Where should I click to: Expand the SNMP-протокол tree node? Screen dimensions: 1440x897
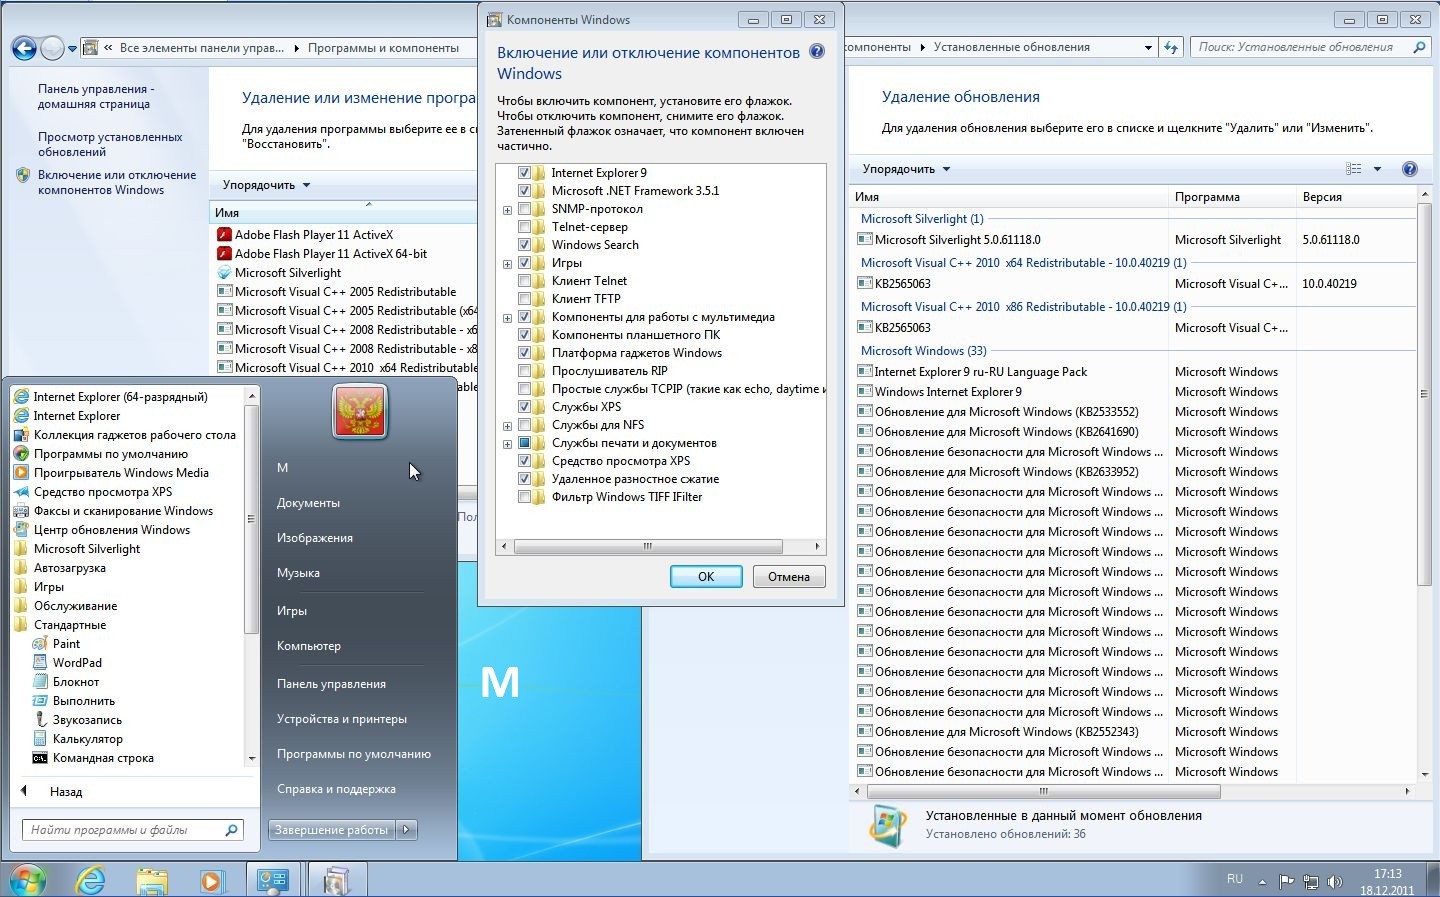(x=507, y=210)
